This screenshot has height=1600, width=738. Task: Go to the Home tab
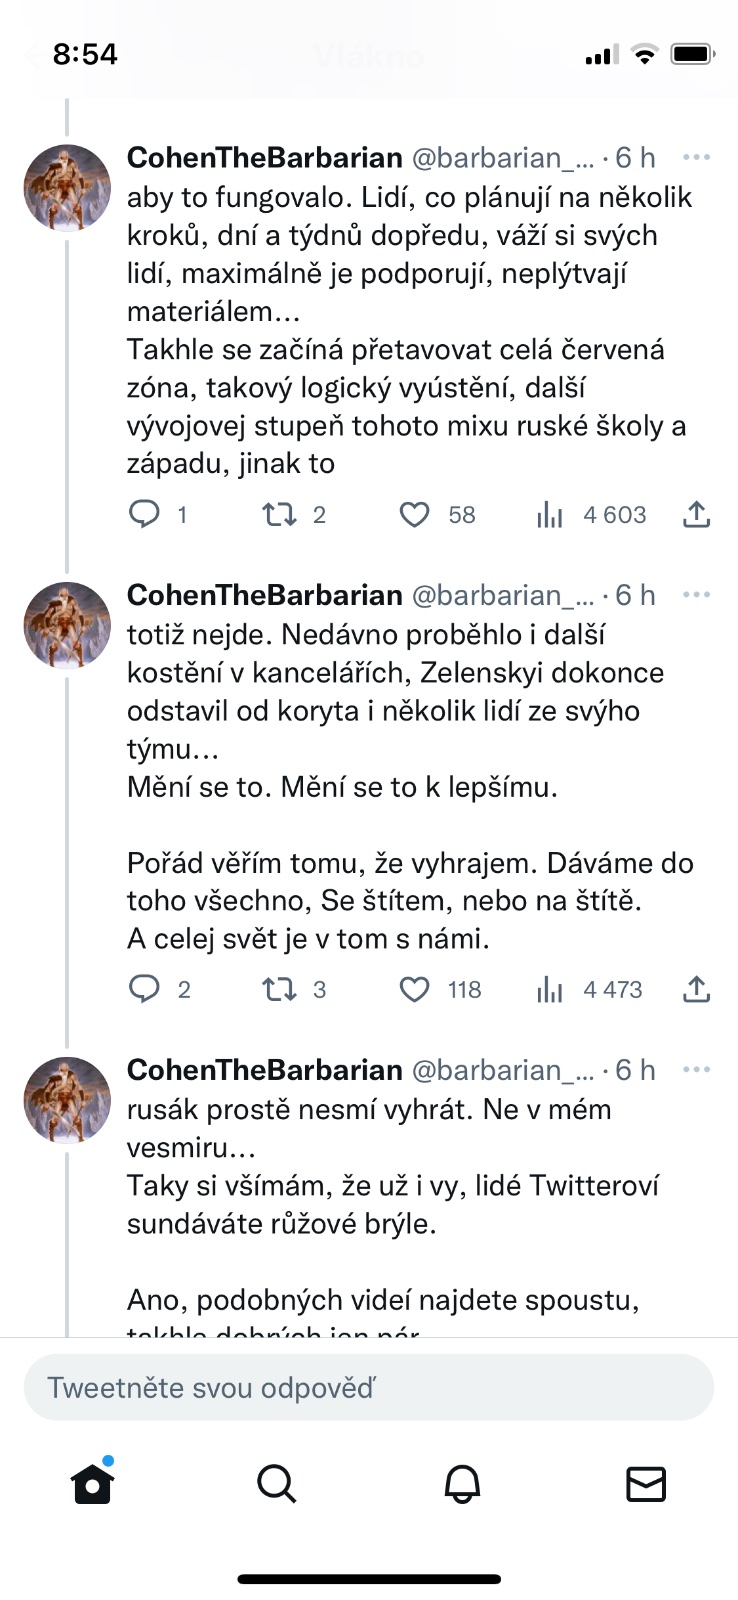pyautogui.click(x=93, y=1483)
